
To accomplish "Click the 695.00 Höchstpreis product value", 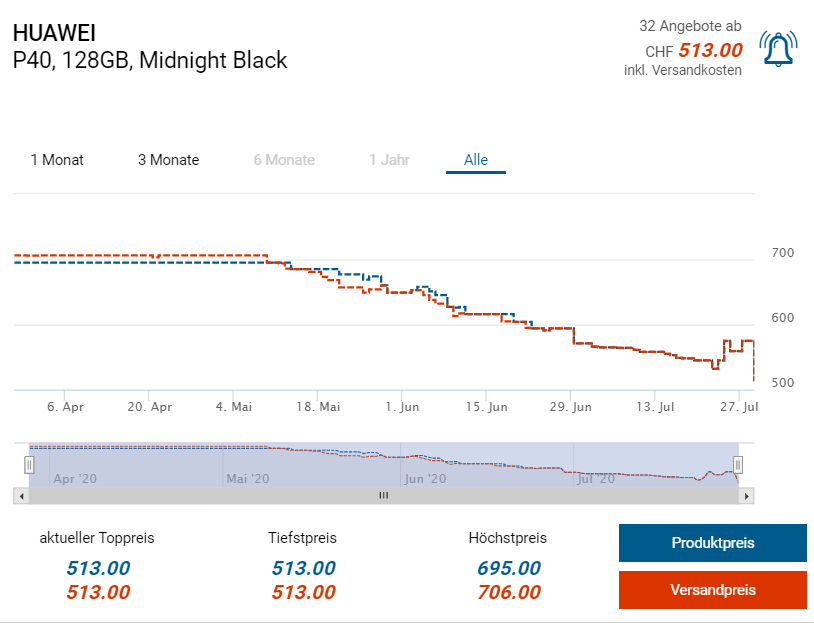I will point(509,569).
